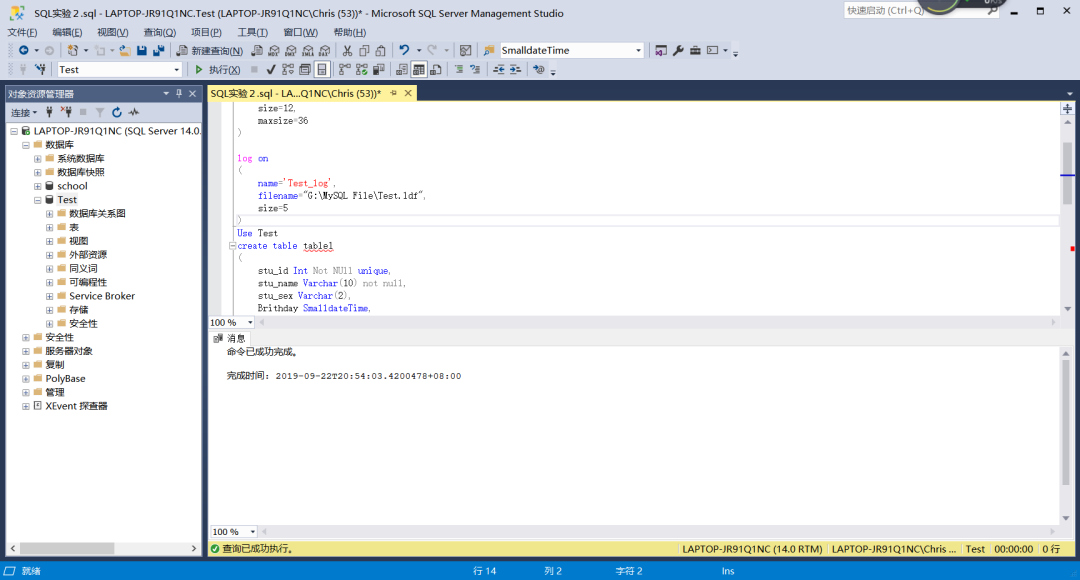Refresh the Object Explorer tree
Image resolution: width=1080 pixels, height=580 pixels.
click(117, 112)
